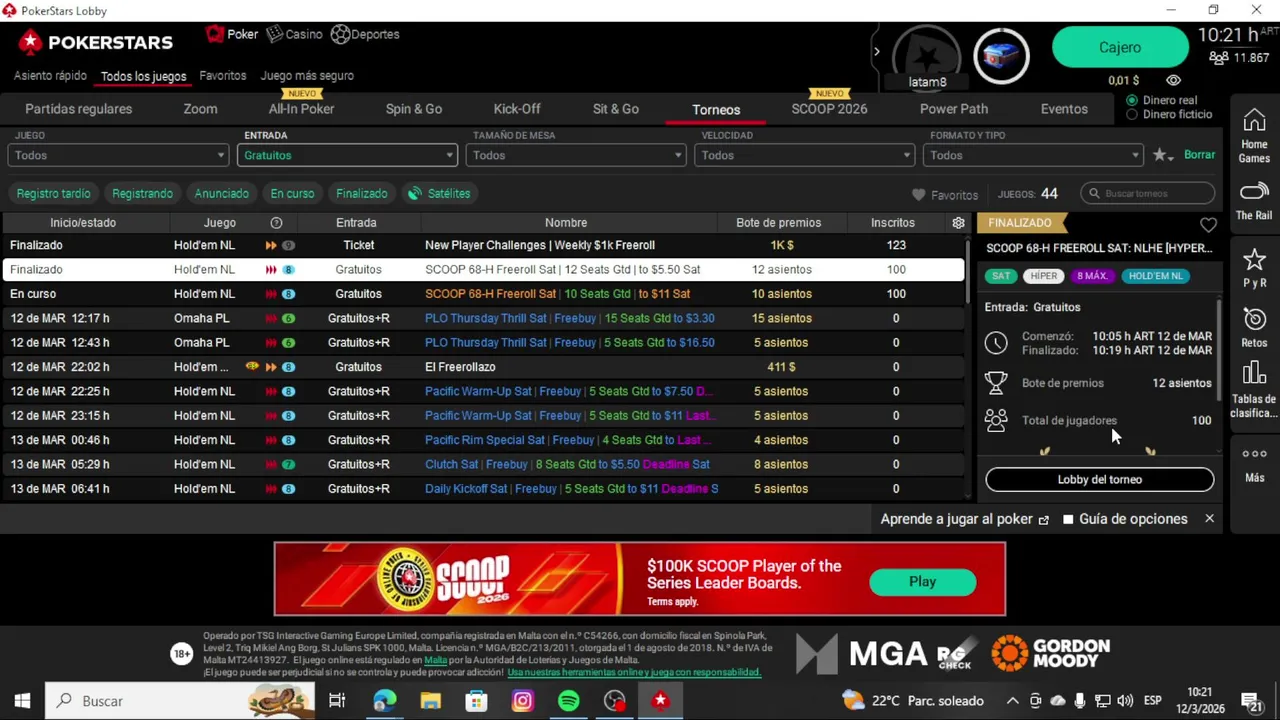Toggle Registrando filter
1280x720 pixels.
(142, 194)
